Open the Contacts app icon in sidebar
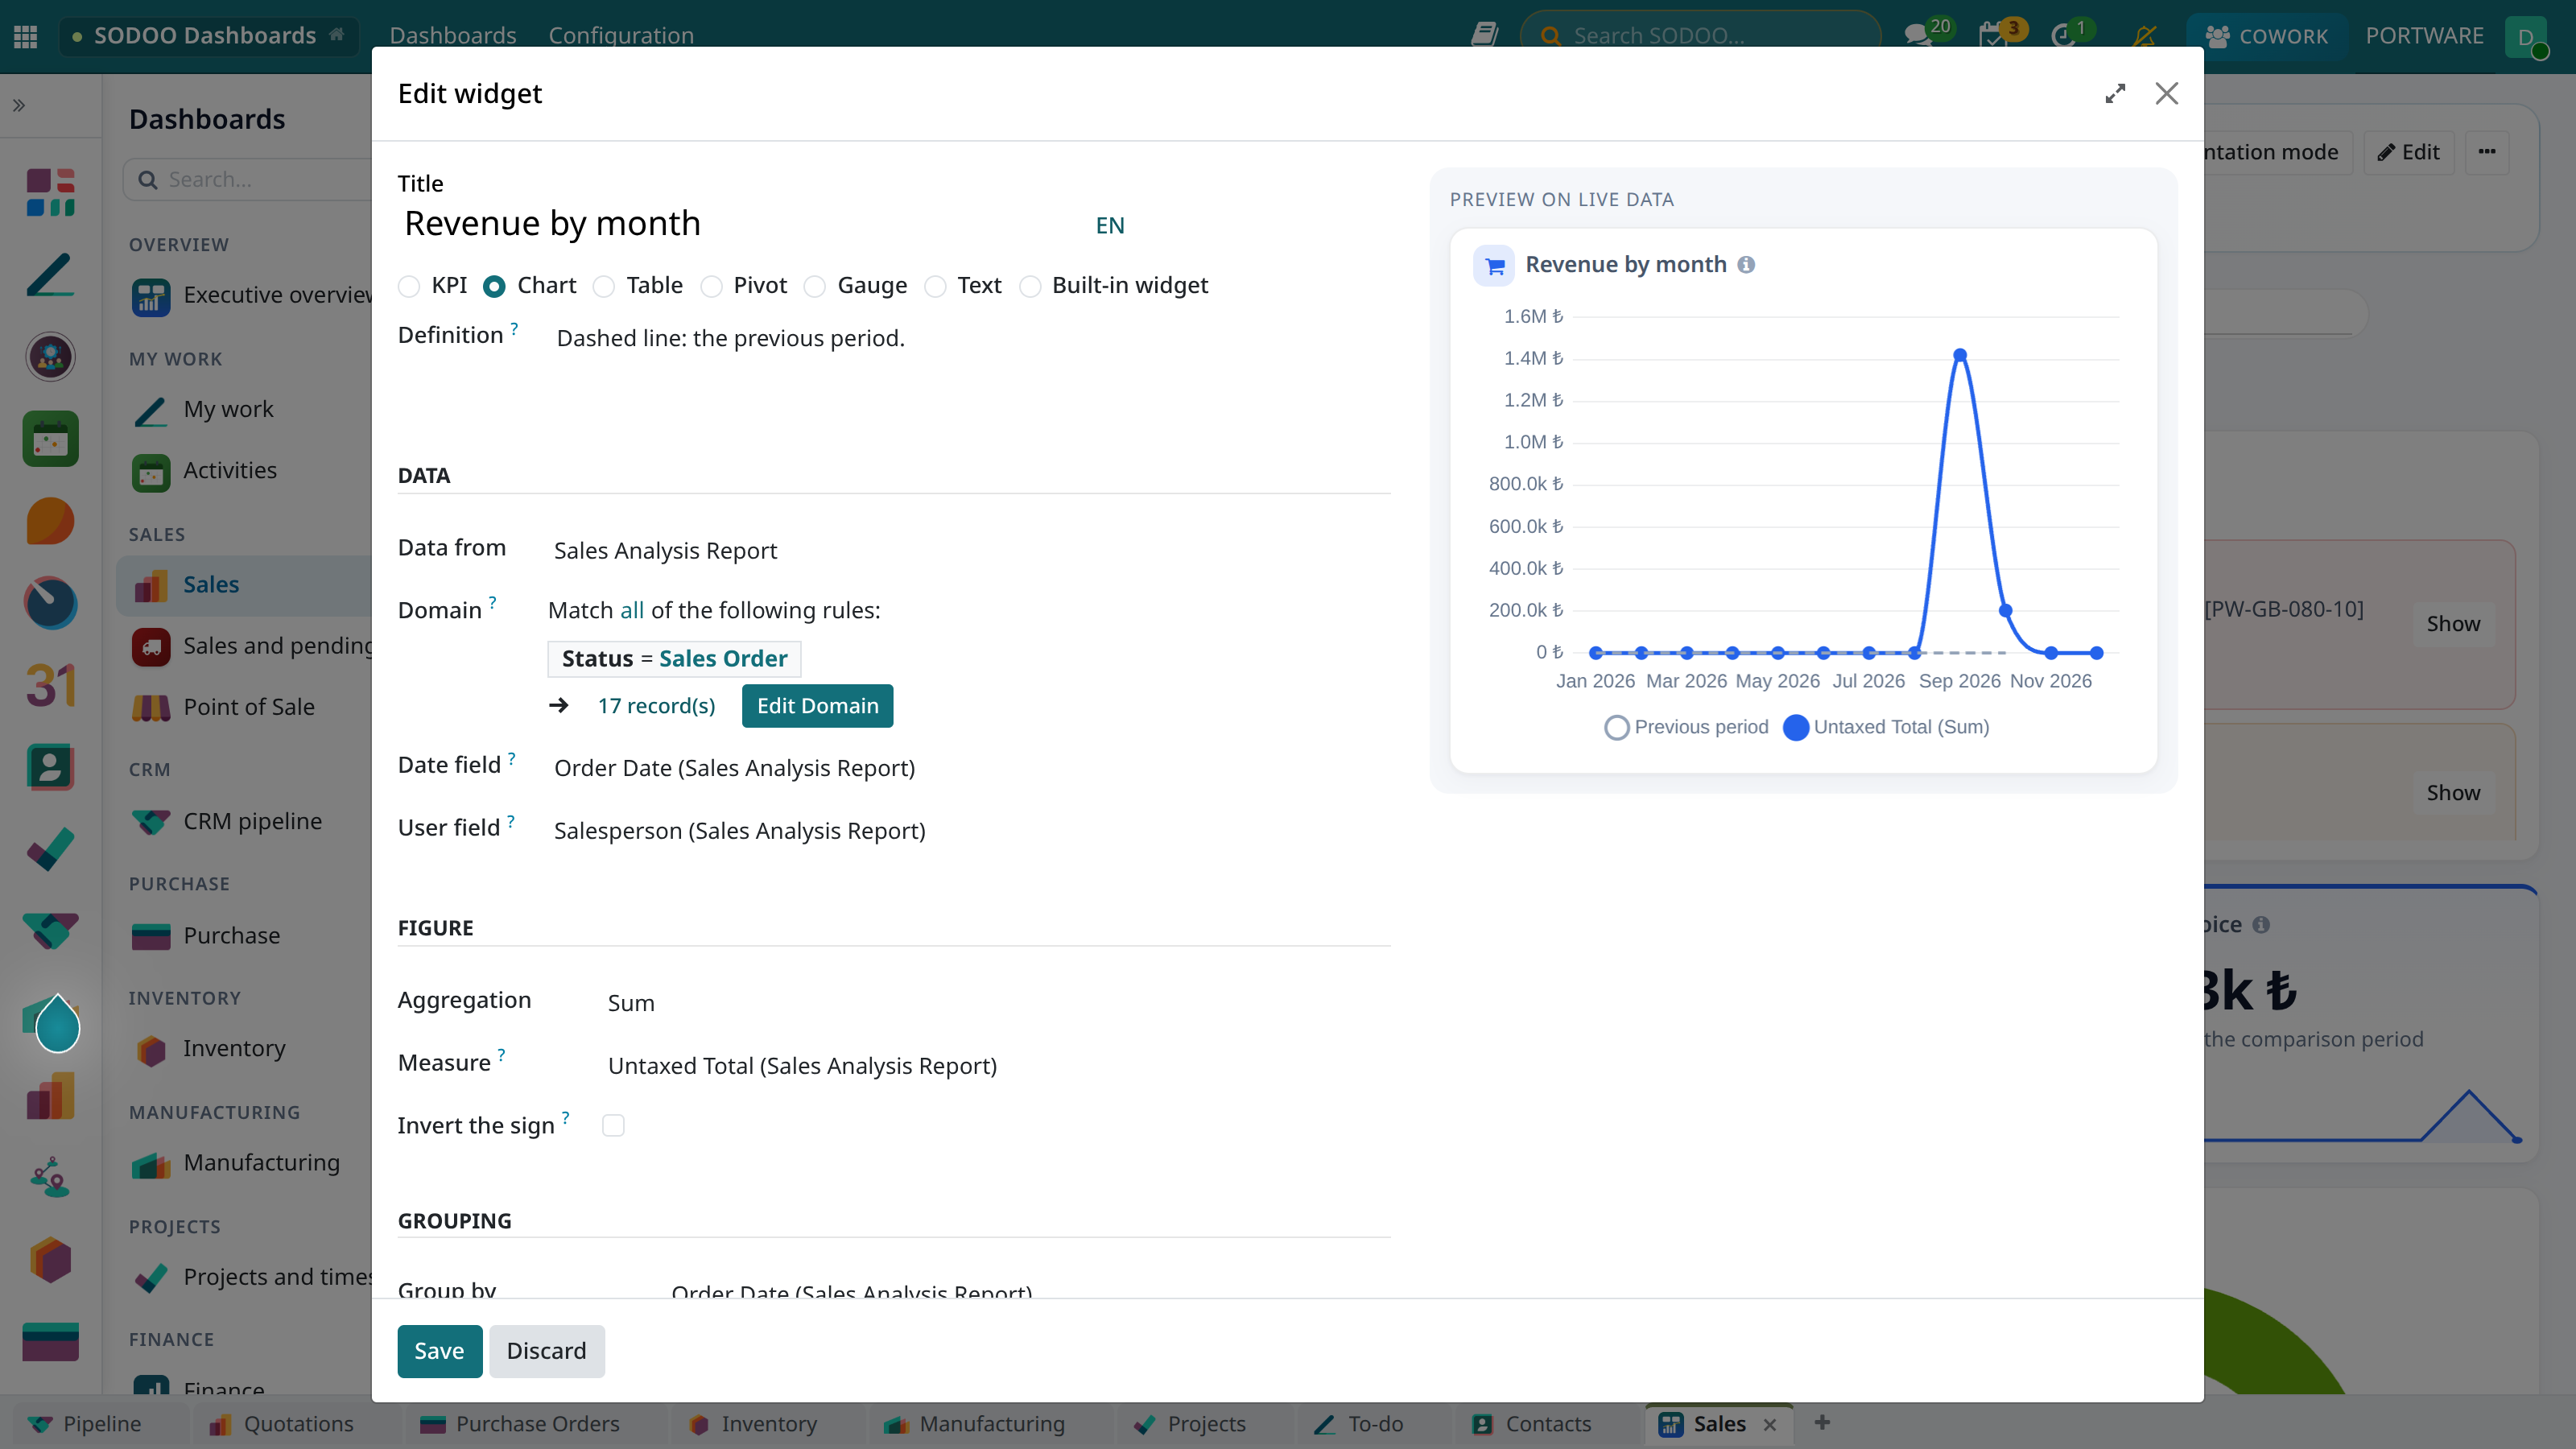The image size is (2576, 1449). [50, 767]
